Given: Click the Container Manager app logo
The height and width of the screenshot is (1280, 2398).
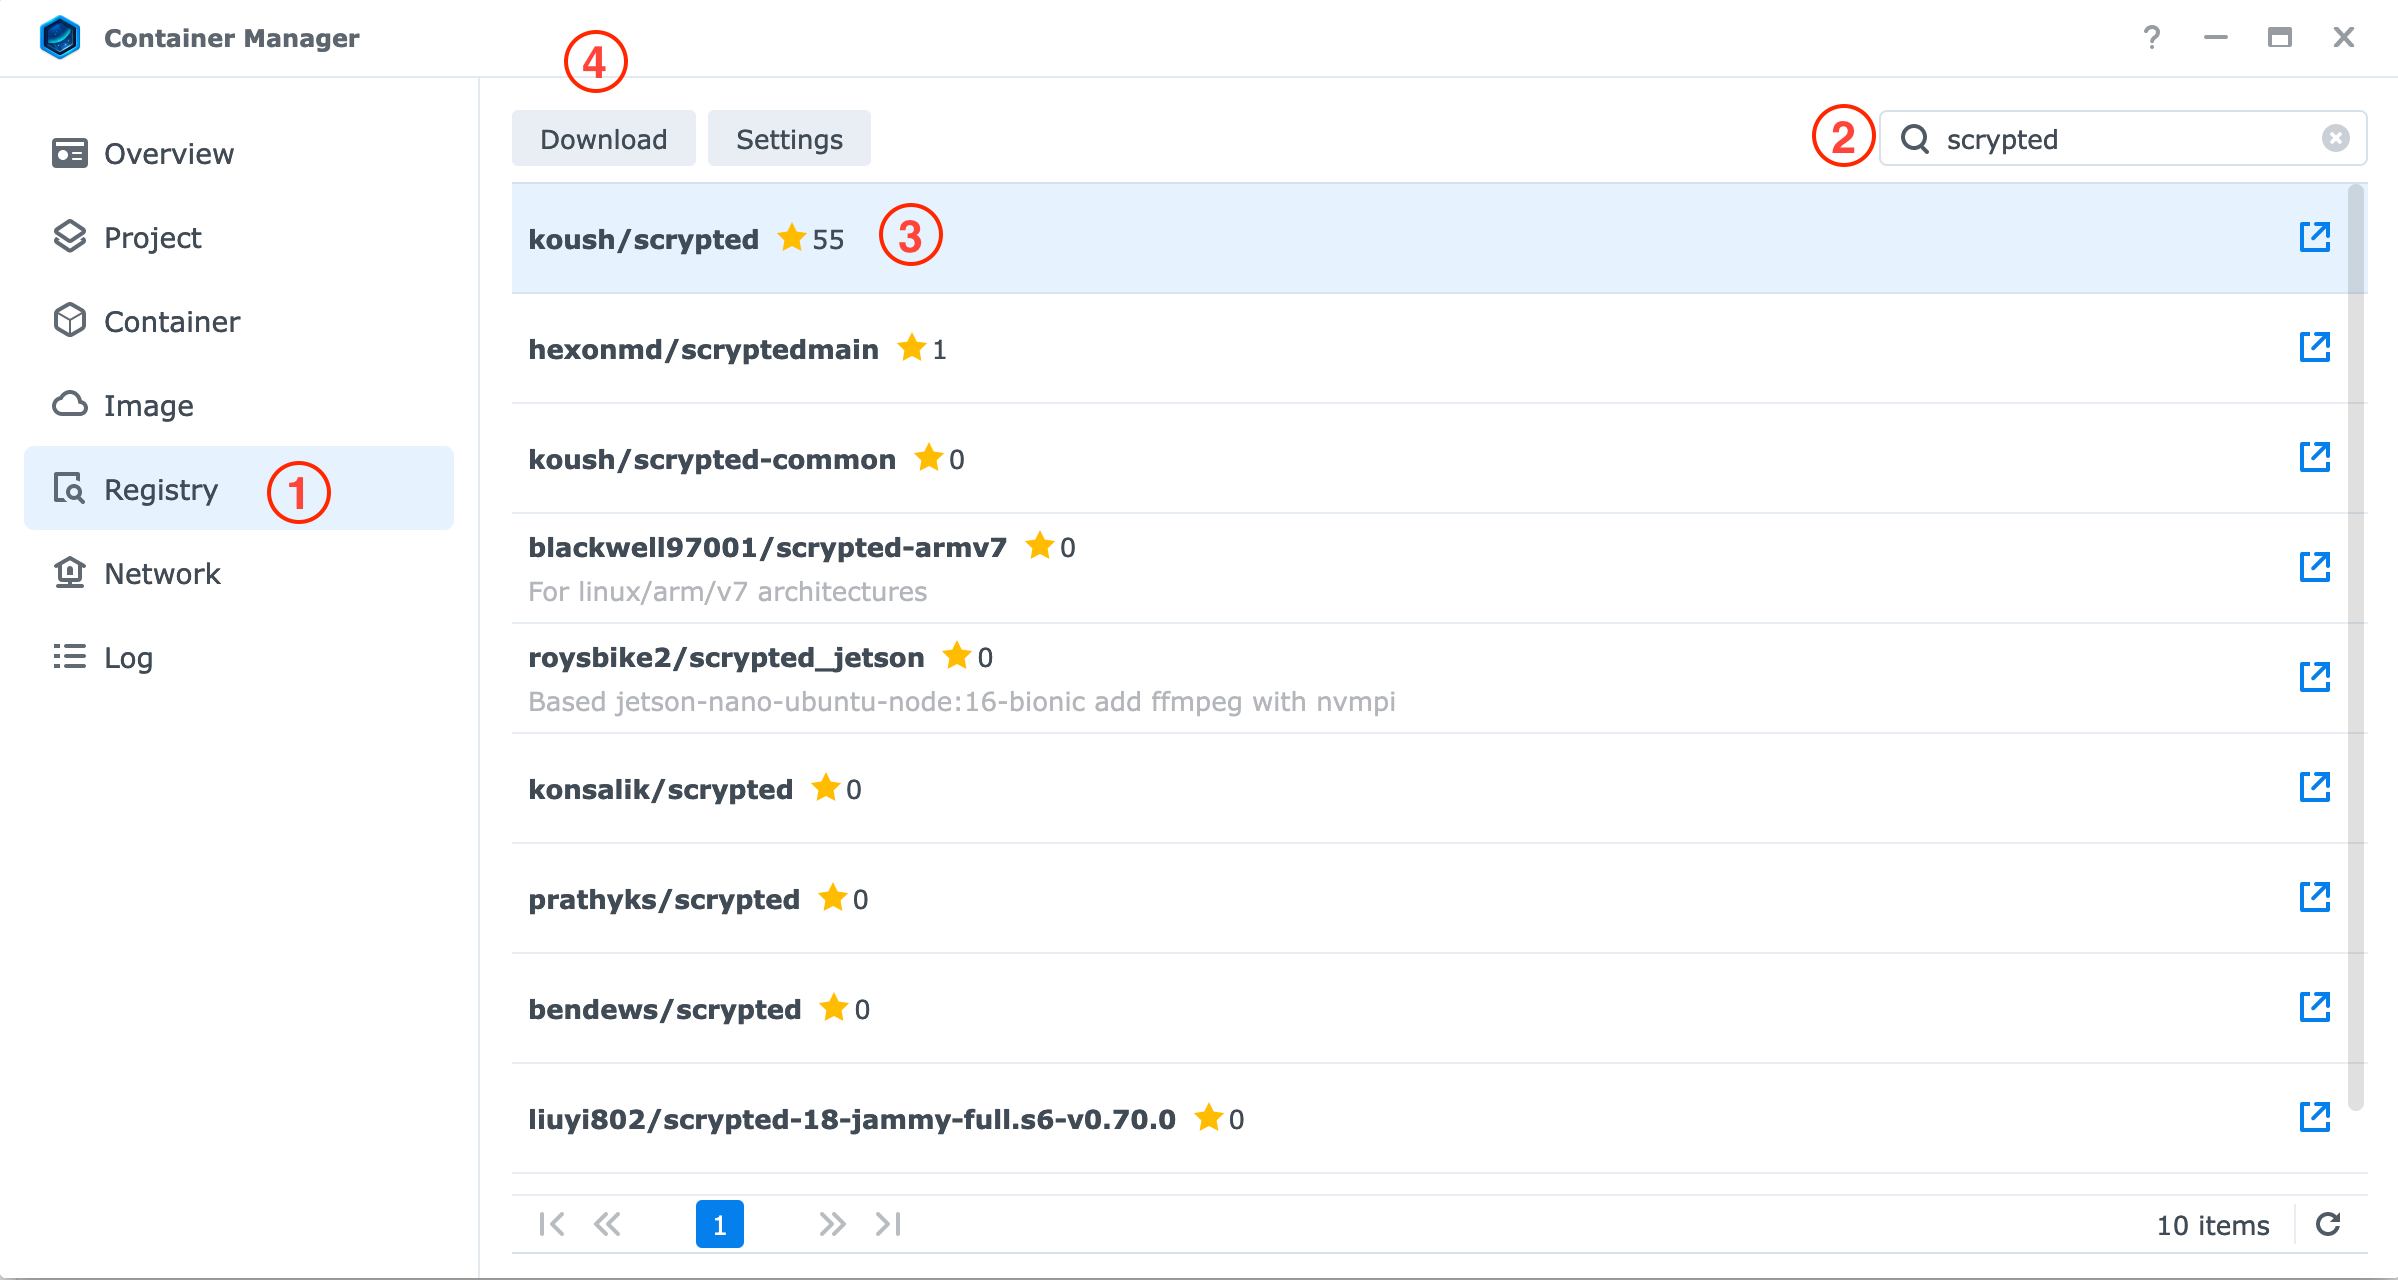Looking at the screenshot, I should coord(60,38).
